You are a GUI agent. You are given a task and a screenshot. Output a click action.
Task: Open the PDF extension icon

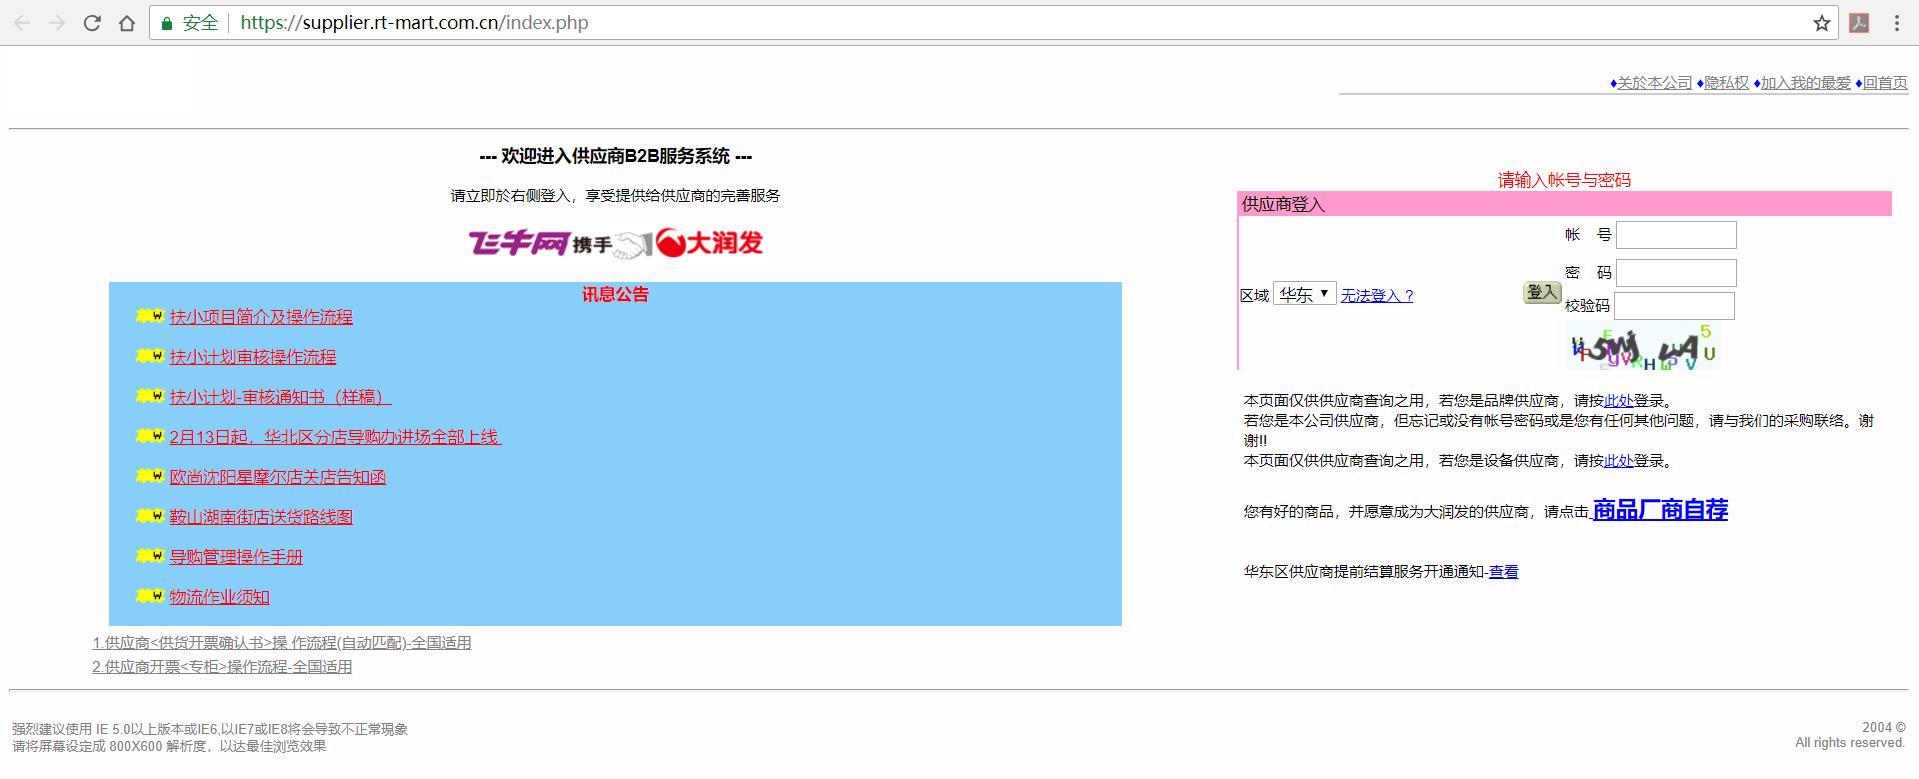pos(1860,23)
